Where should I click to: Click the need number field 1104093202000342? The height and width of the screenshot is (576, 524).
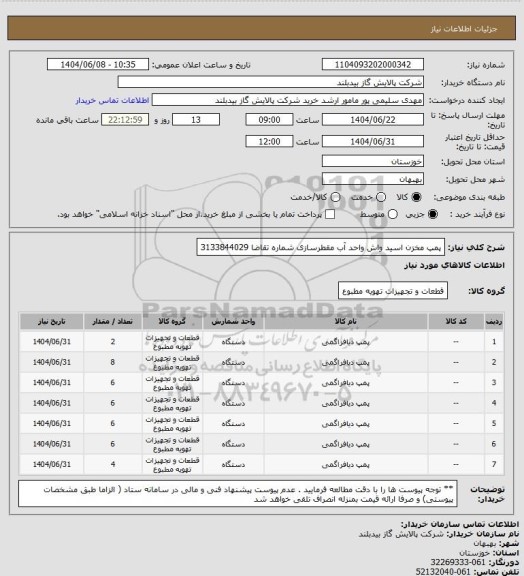[373, 65]
